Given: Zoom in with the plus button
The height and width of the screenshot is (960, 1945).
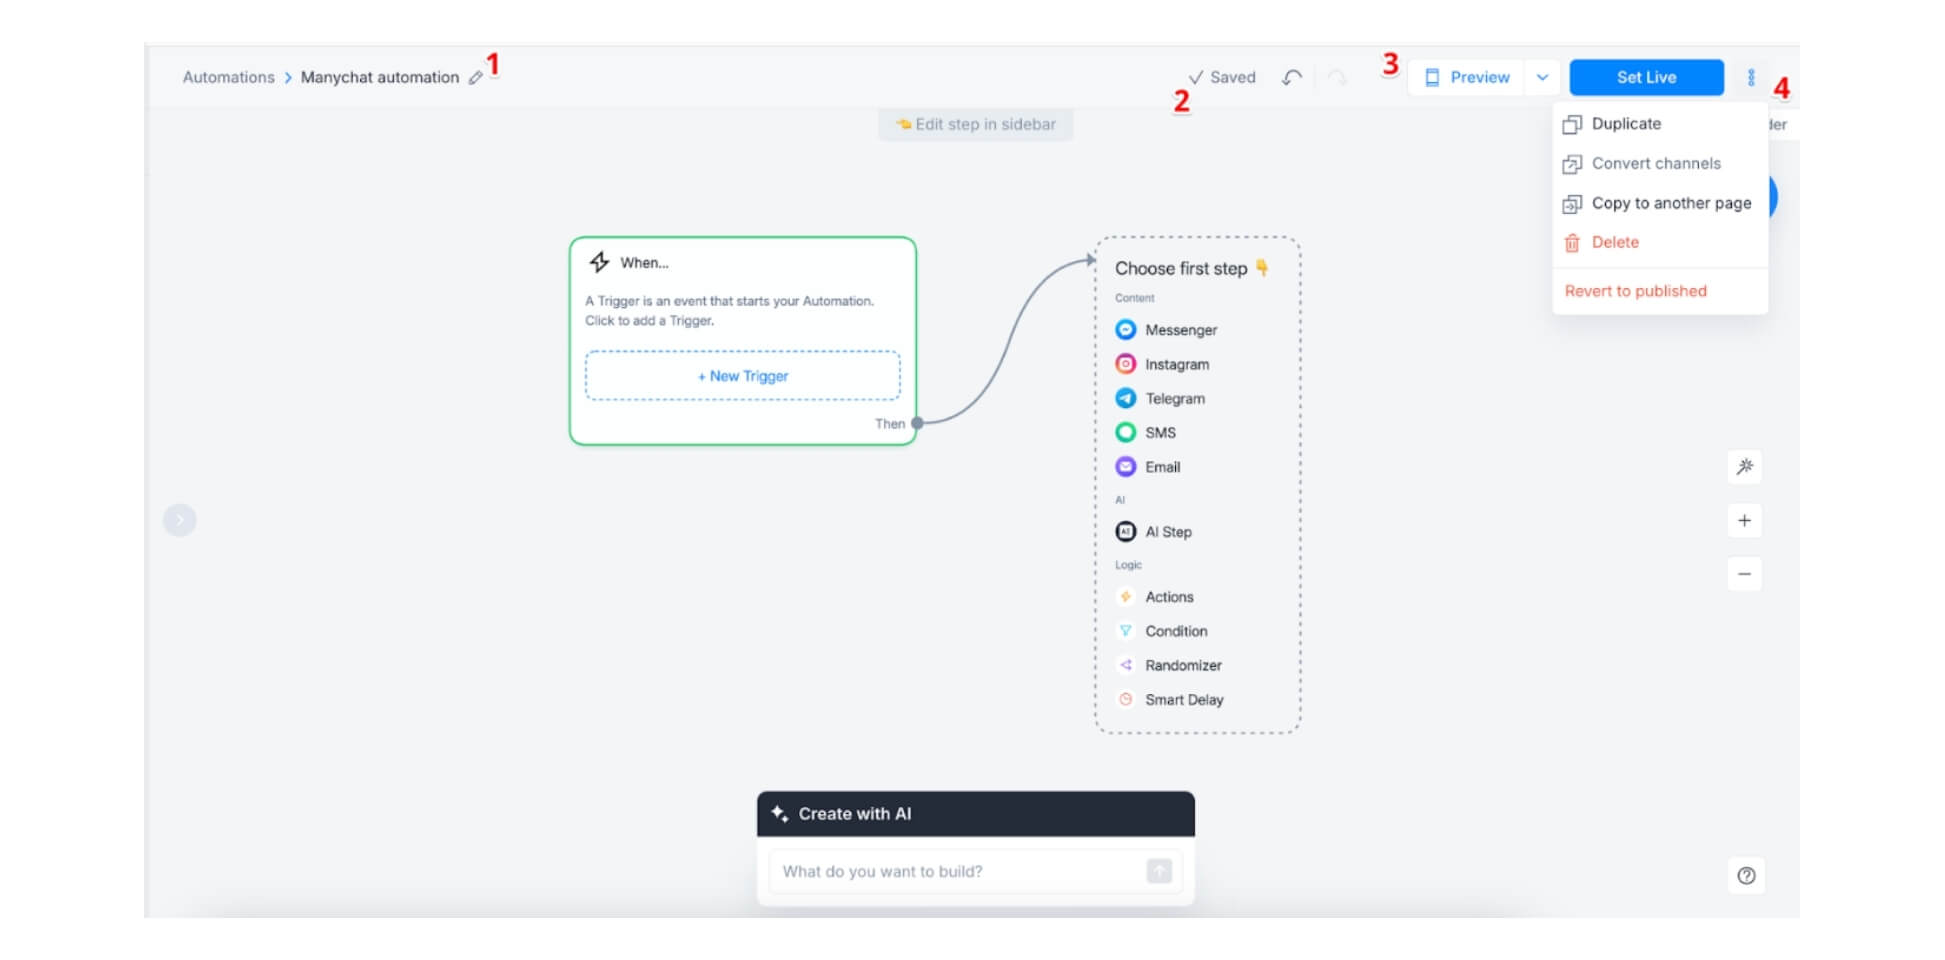Looking at the screenshot, I should point(1744,520).
